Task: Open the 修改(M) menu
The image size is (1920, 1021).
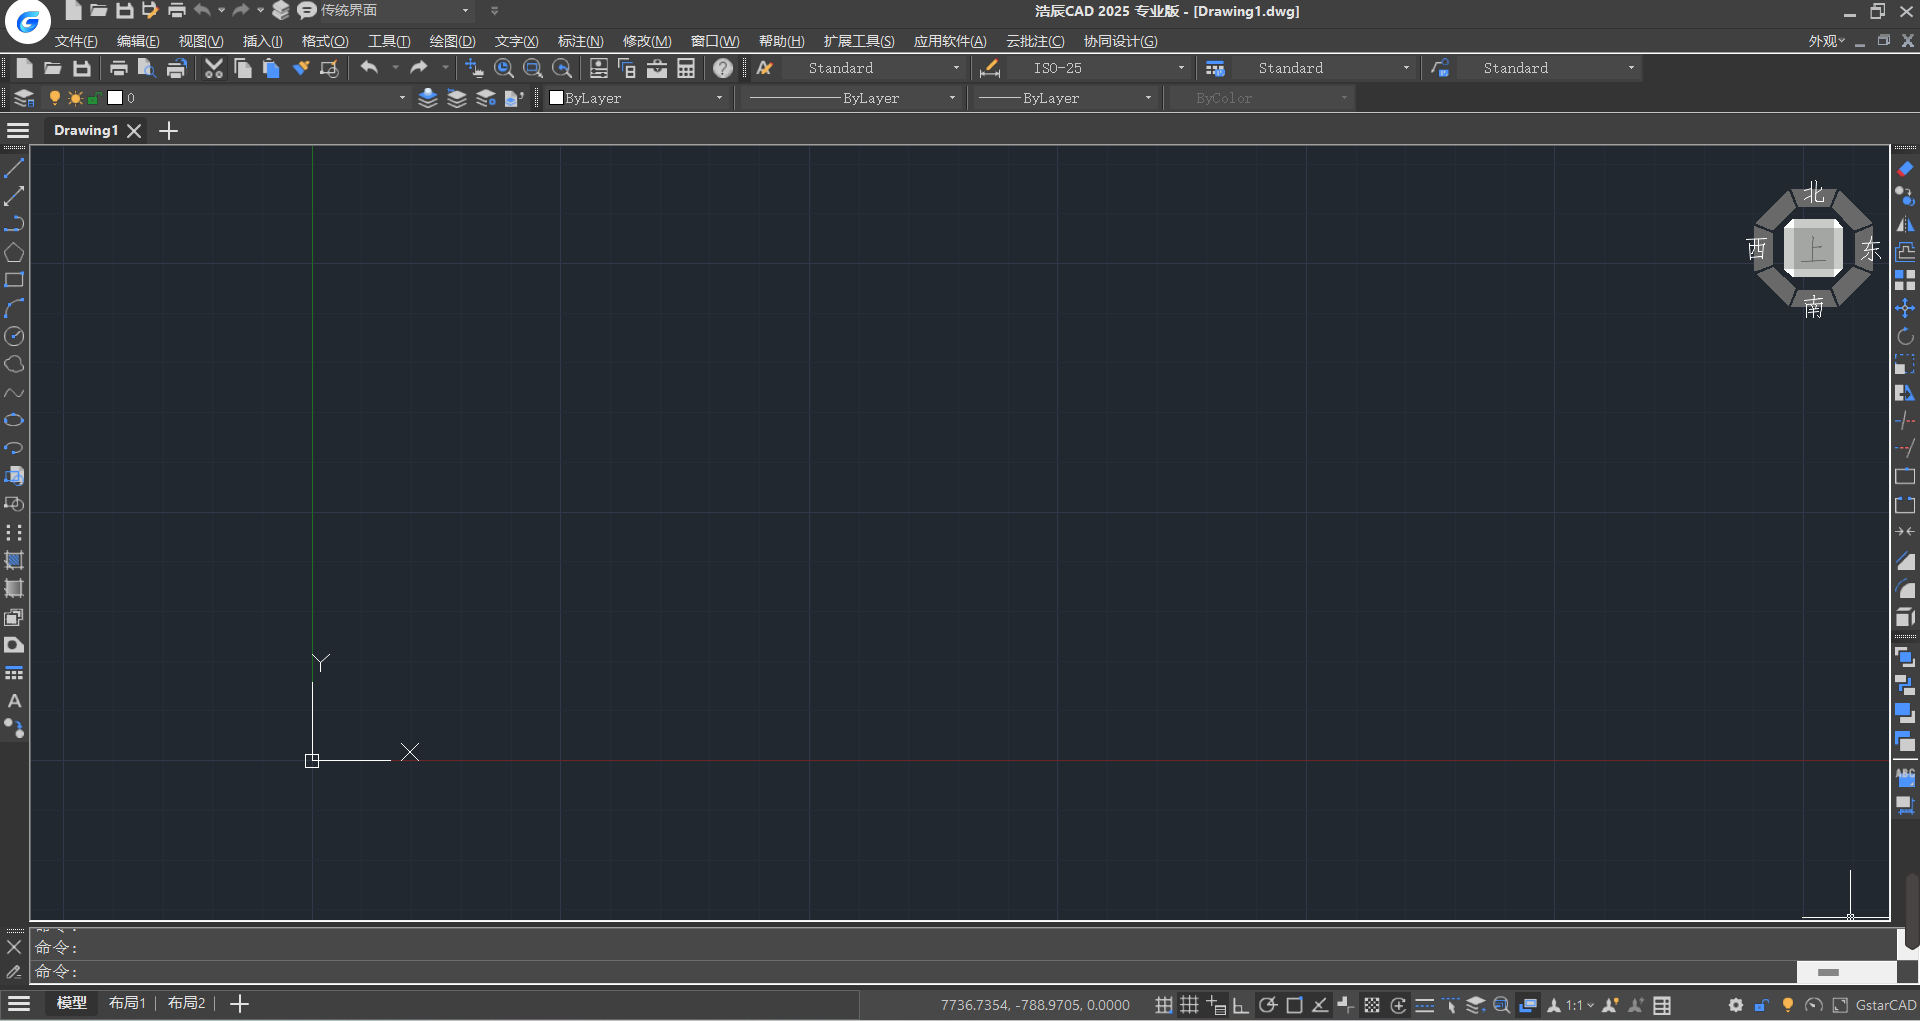Action: (647, 41)
